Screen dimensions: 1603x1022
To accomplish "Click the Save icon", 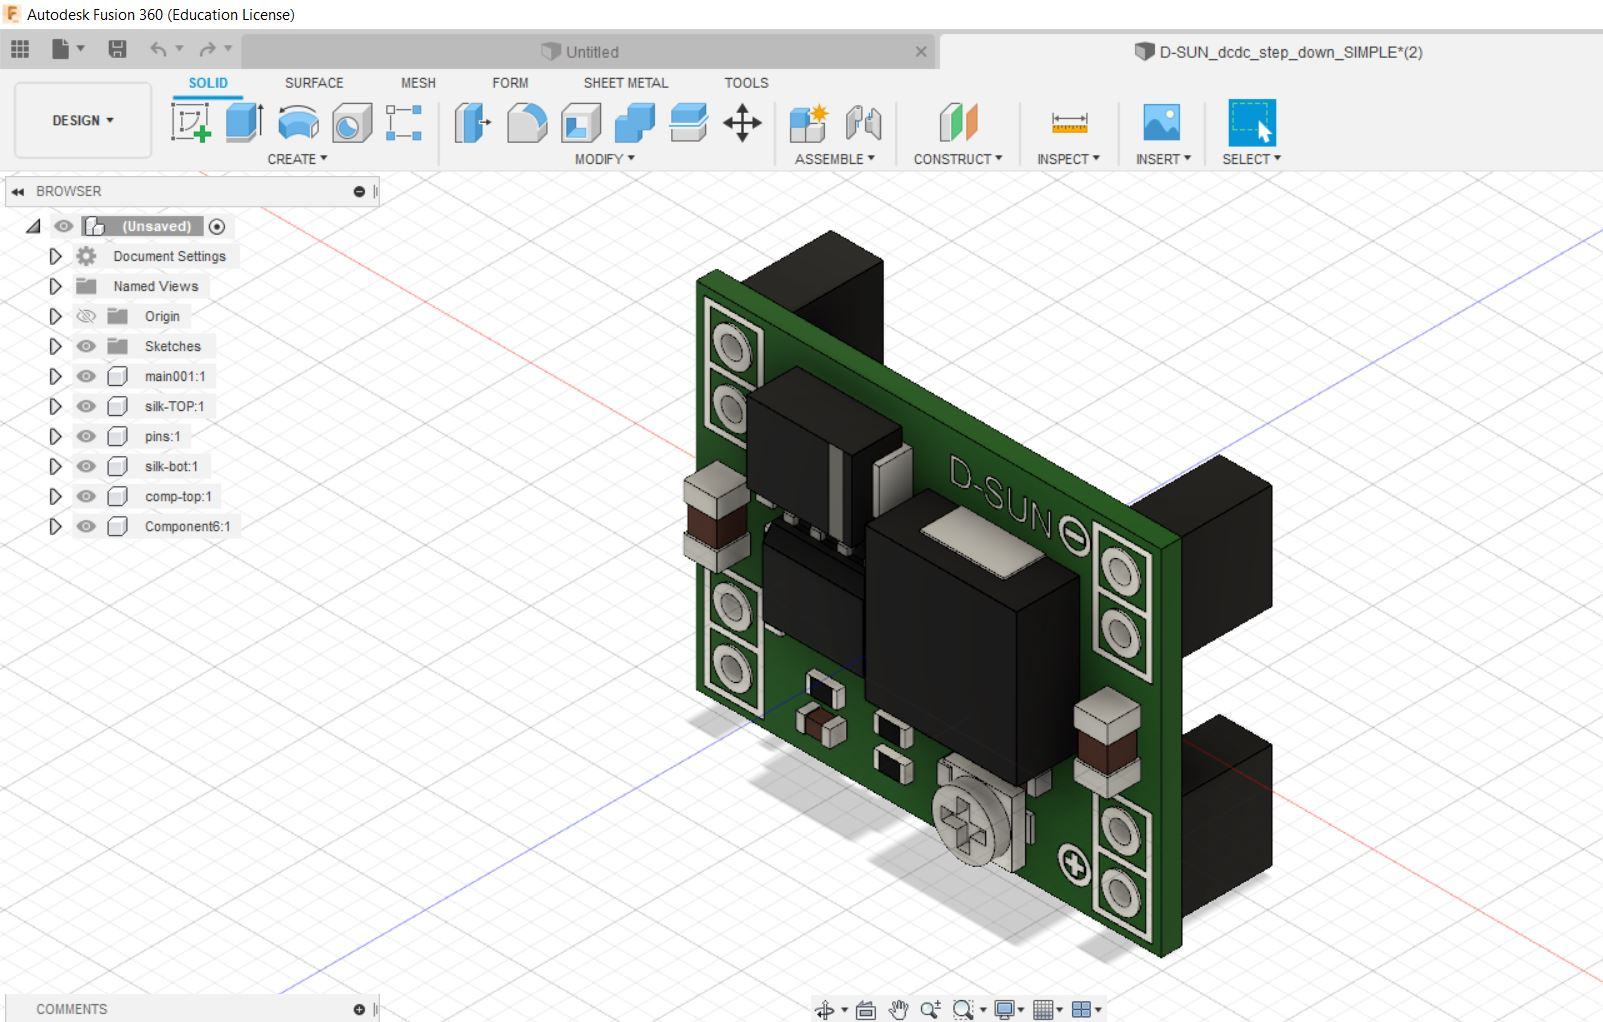I will (x=117, y=49).
